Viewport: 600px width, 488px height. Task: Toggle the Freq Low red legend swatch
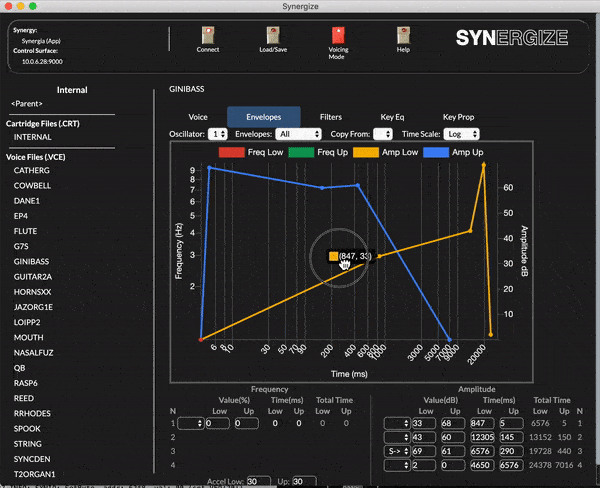click(x=232, y=152)
